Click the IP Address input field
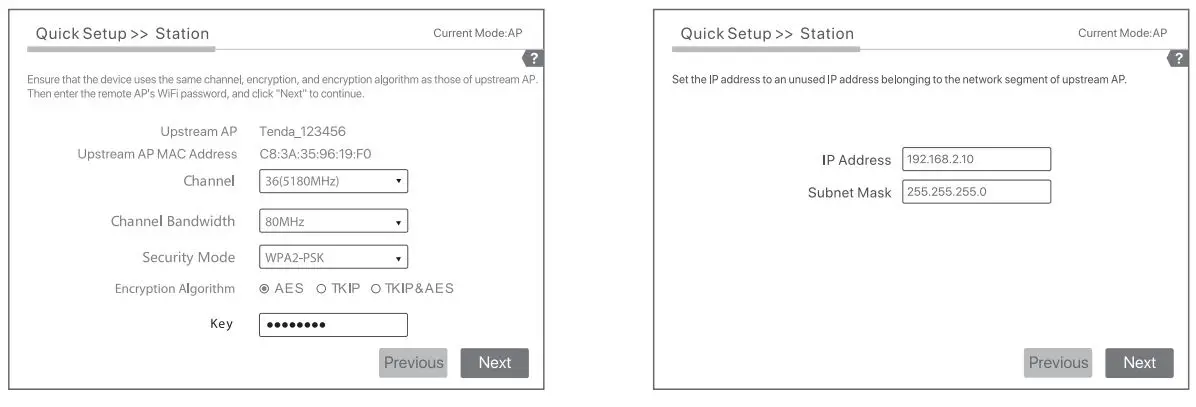The height and width of the screenshot is (407, 1196). click(x=976, y=160)
